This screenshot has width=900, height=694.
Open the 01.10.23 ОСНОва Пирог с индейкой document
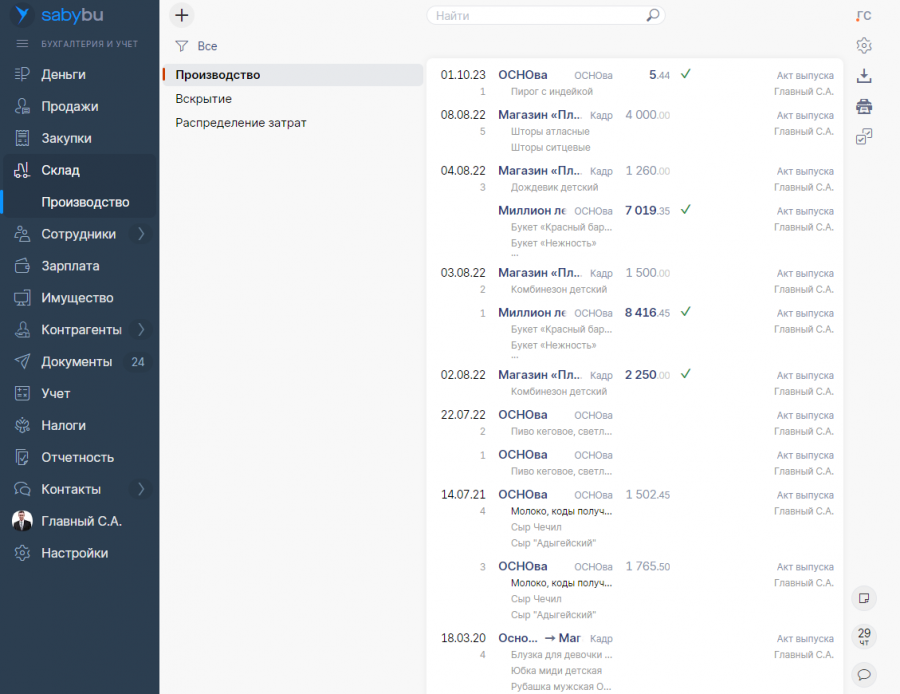635,83
